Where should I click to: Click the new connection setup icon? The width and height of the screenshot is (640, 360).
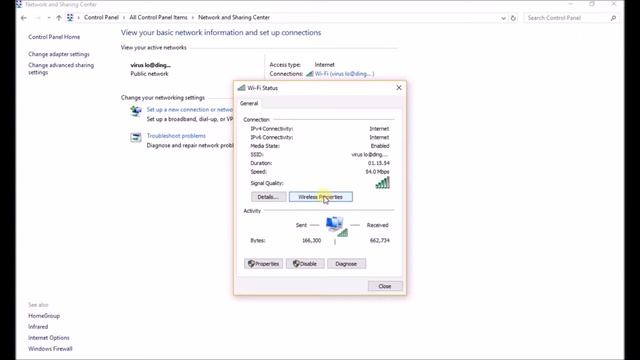[136, 111]
